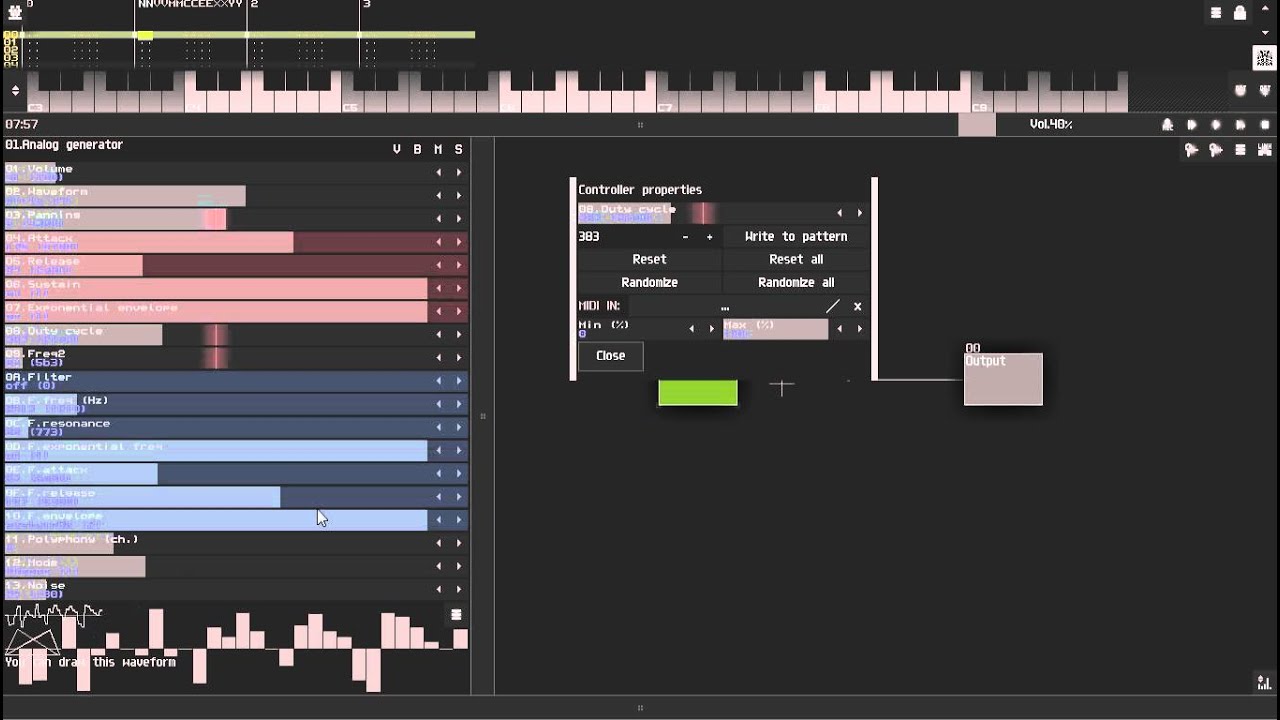Screen dimensions: 1280x720
Task: Decrease Volume with left arrow
Action: tap(438, 172)
